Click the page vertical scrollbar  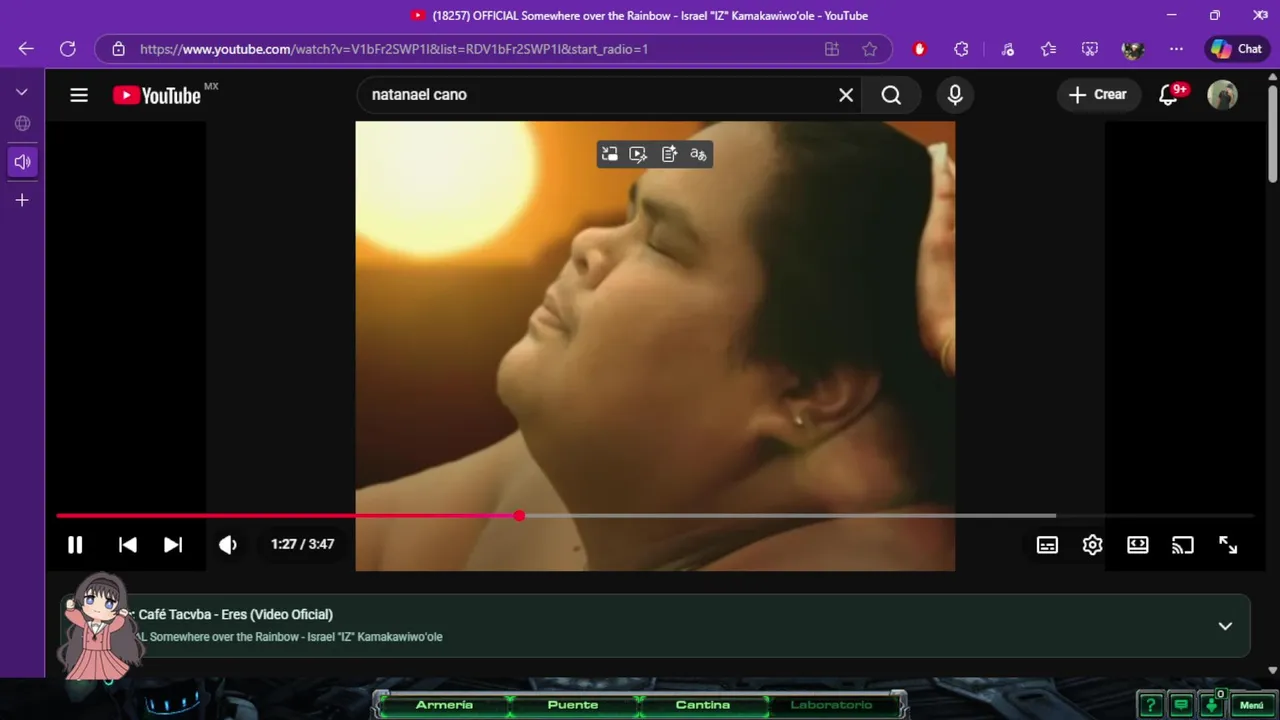(x=1272, y=133)
